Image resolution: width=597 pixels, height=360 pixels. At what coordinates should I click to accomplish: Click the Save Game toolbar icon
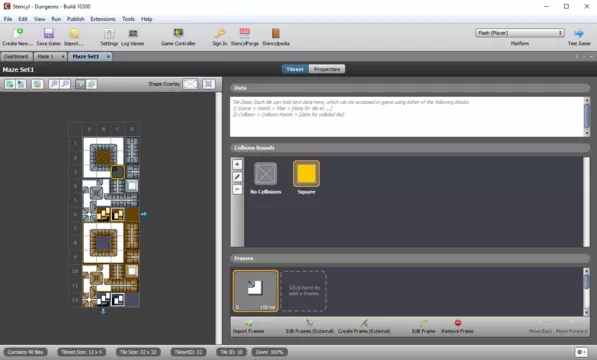coord(48,34)
